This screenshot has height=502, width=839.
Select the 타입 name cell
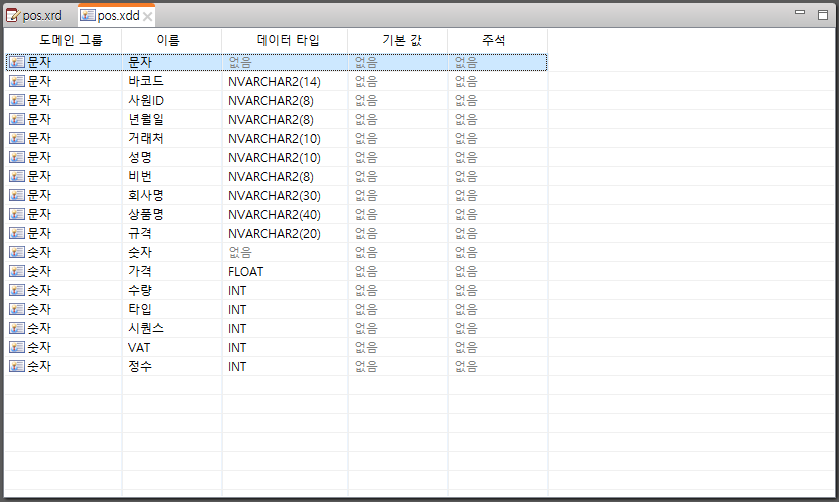[x=172, y=309]
